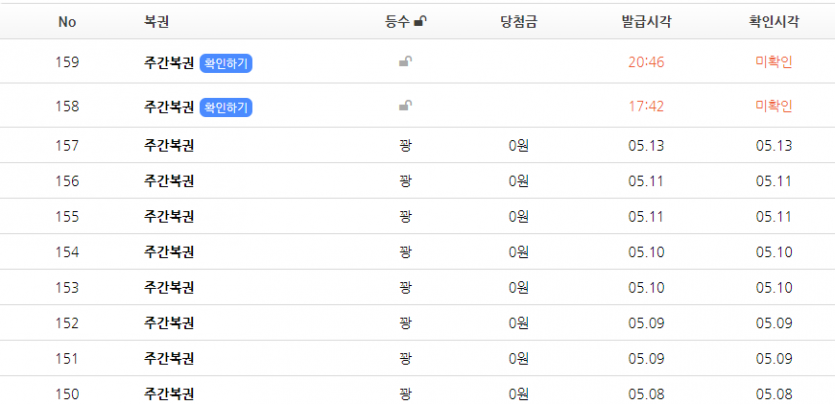This screenshot has height=405, width=835.
Task: Click 05.10 confirm date in row 153
Action: [774, 287]
